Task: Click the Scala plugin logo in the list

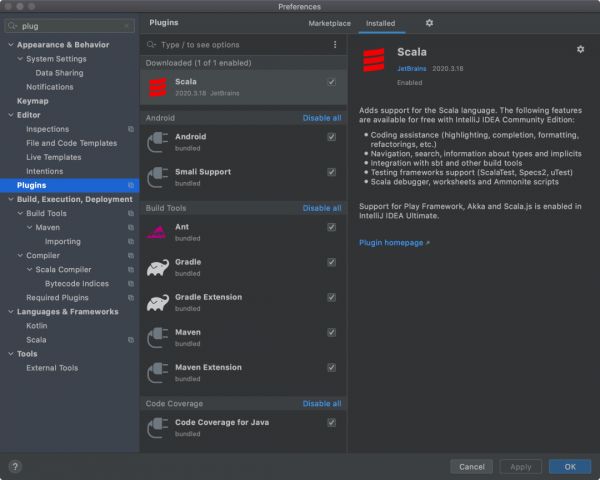Action: click(157, 87)
